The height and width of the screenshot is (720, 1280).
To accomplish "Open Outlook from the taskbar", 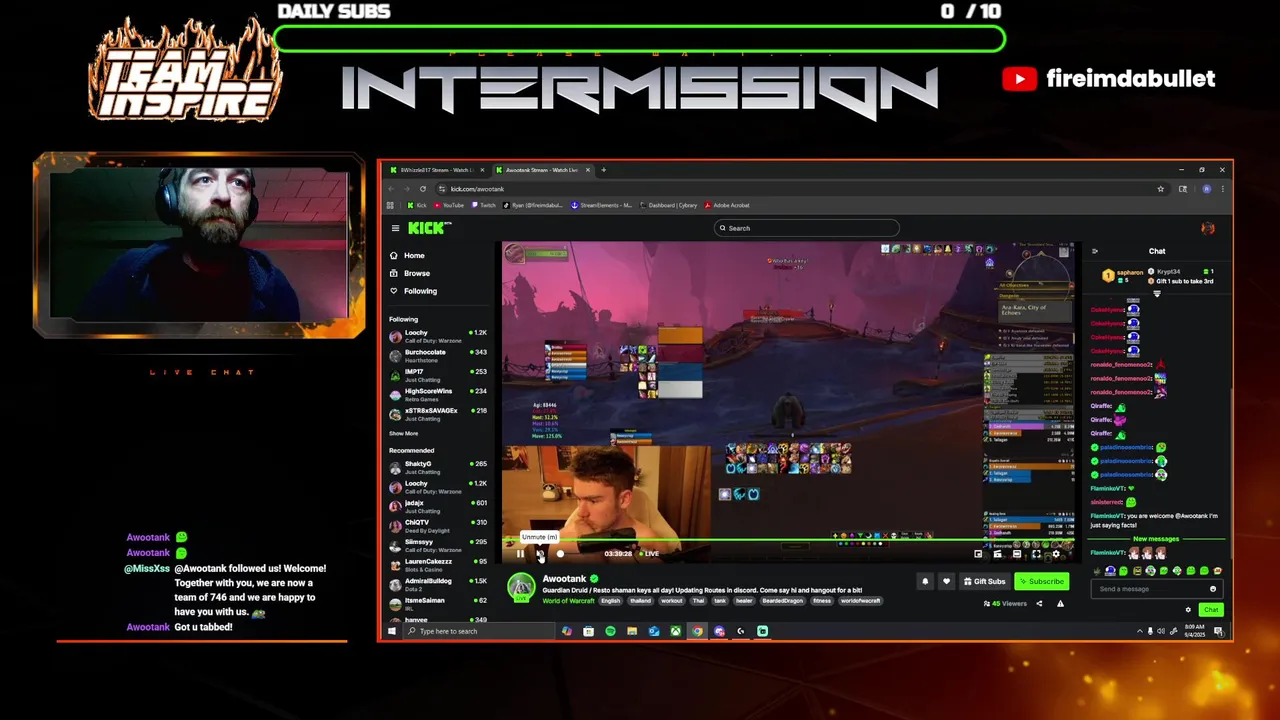I will pos(654,631).
